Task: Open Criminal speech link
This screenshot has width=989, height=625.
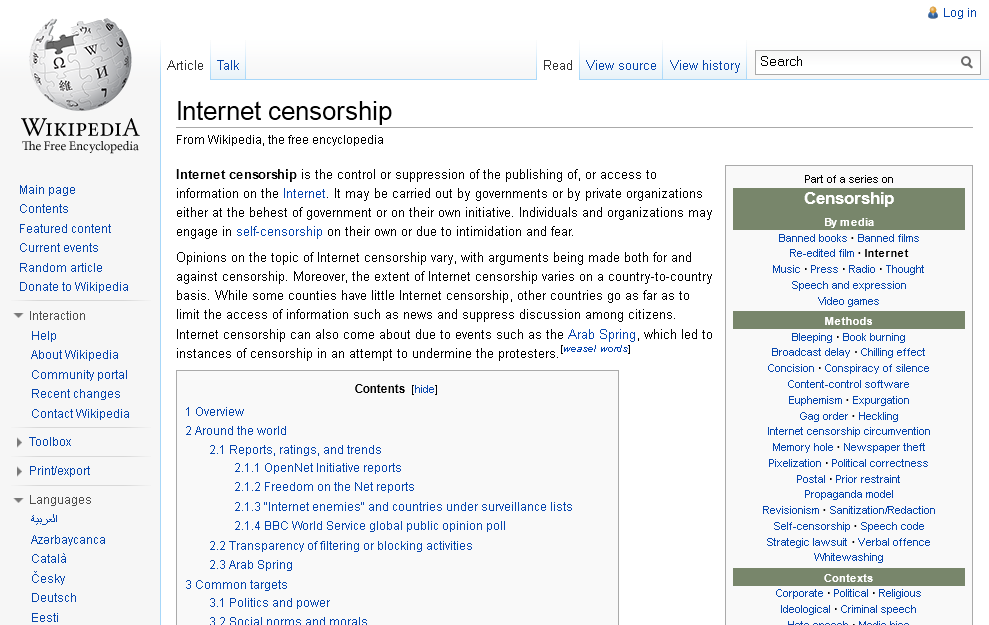Action: point(878,609)
